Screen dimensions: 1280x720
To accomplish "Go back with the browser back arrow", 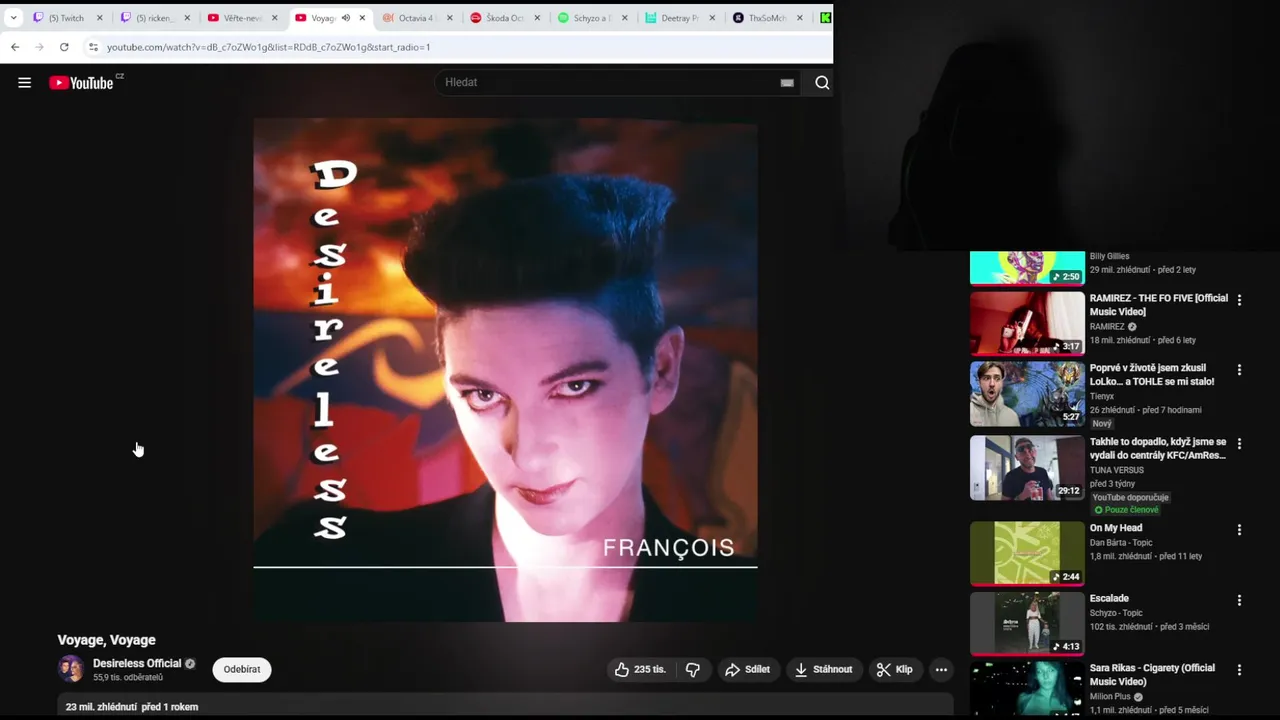I will [15, 47].
